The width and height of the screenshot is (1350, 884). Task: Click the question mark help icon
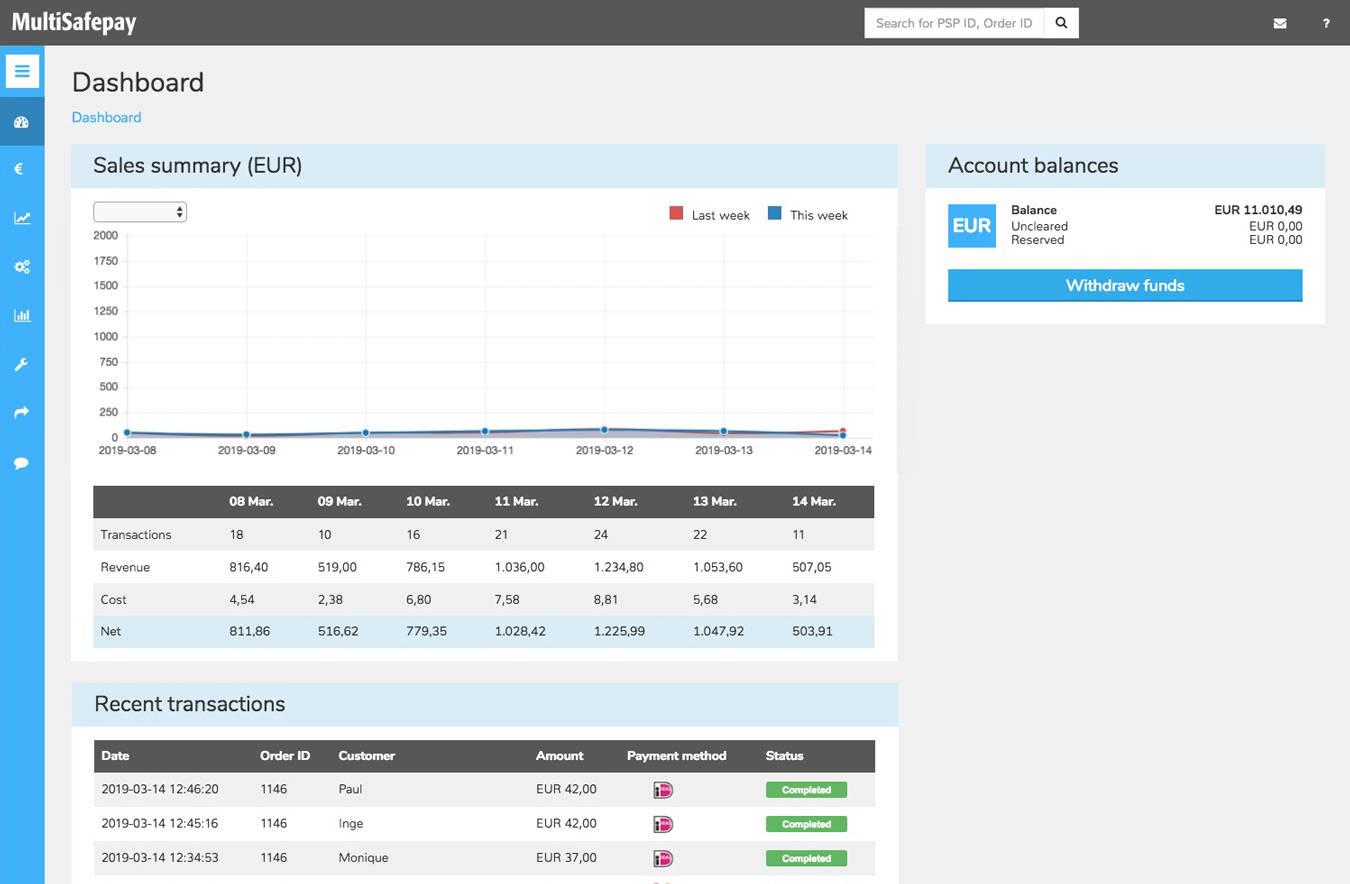[x=1326, y=23]
